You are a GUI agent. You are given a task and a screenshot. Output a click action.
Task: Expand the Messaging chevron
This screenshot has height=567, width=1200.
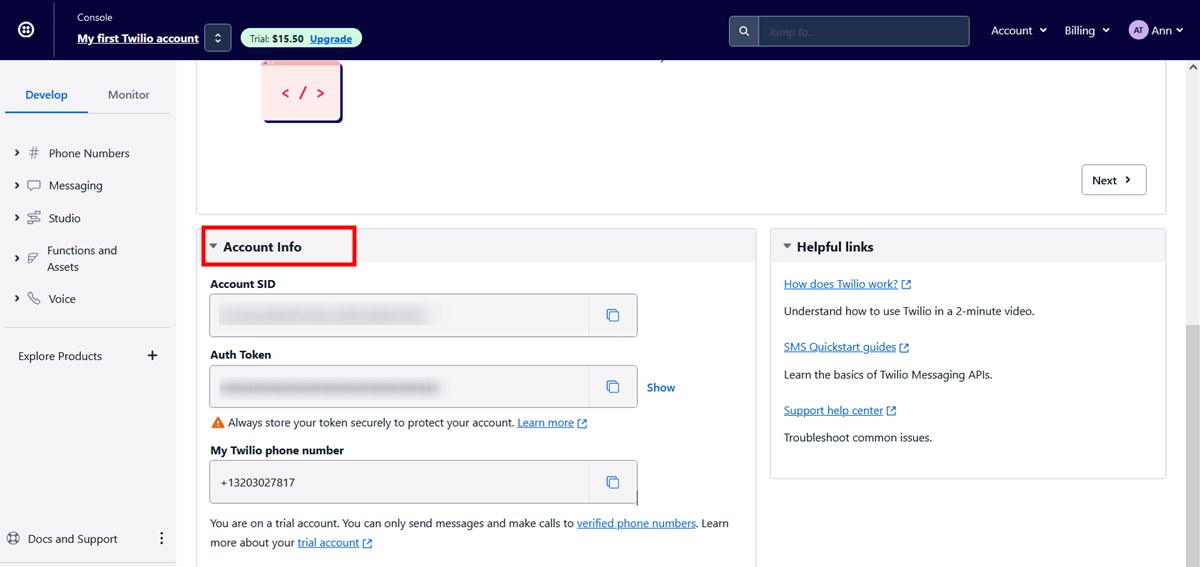click(17, 185)
